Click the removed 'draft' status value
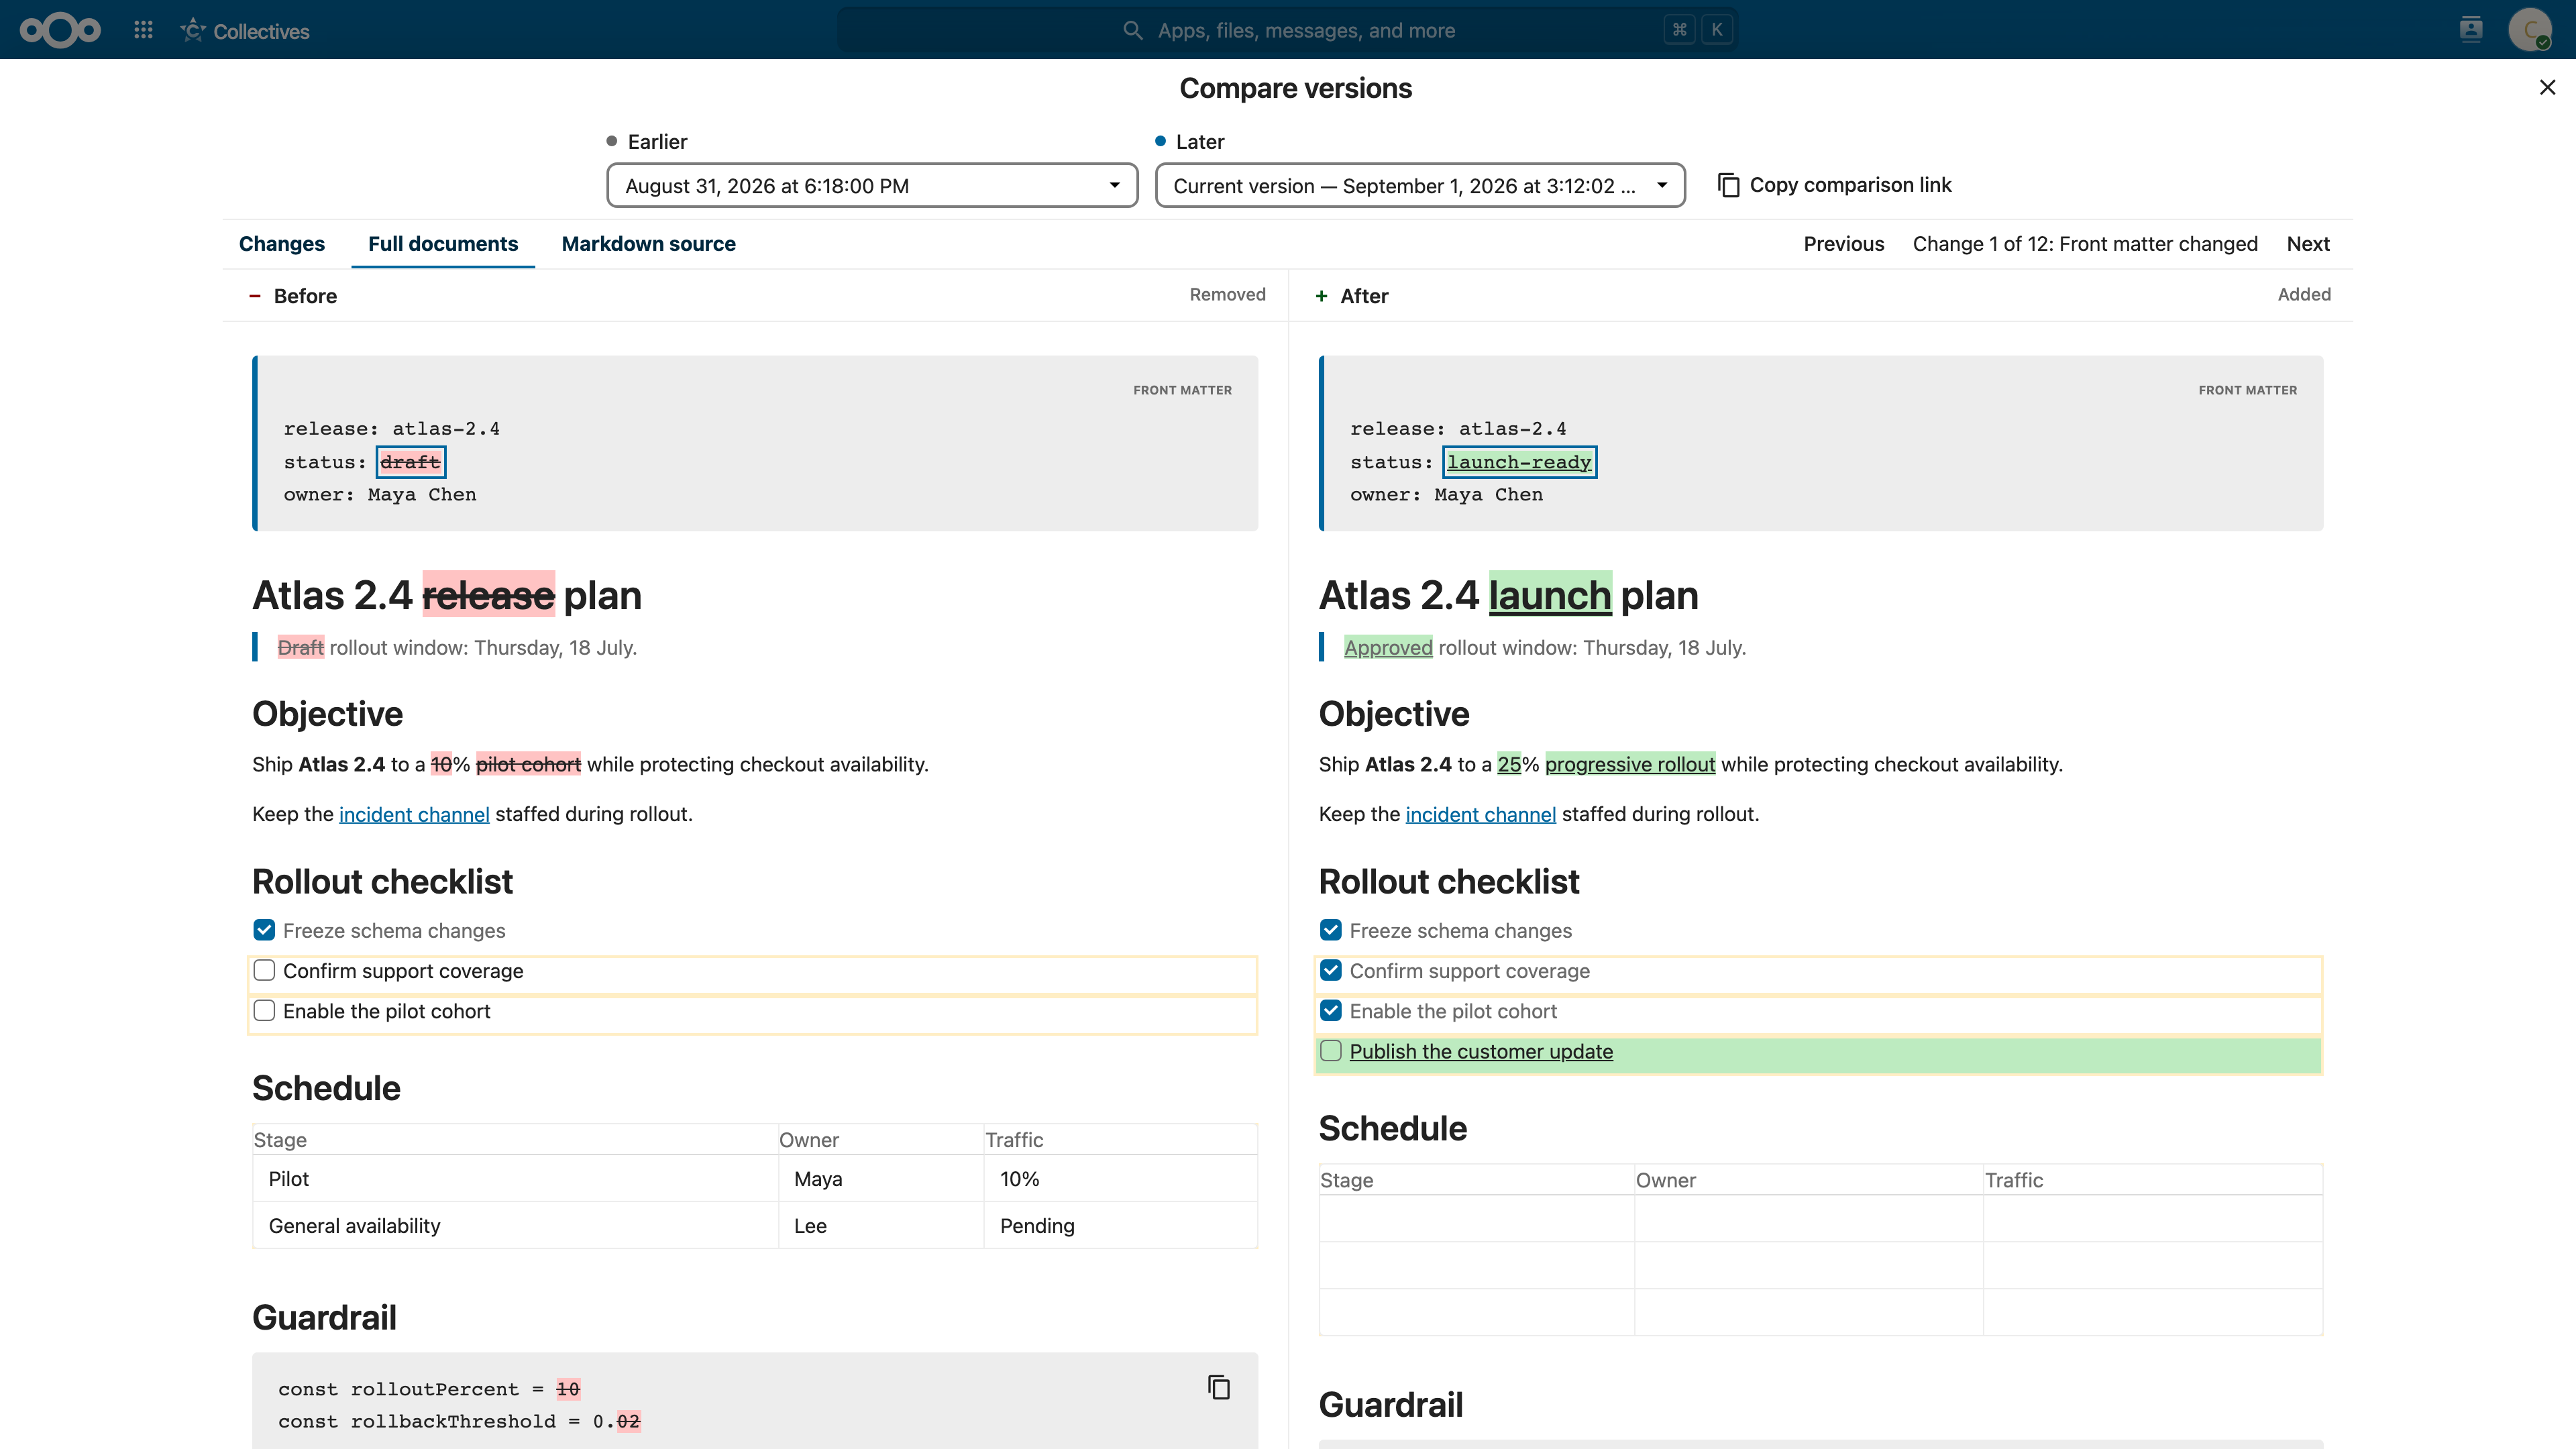 point(410,462)
